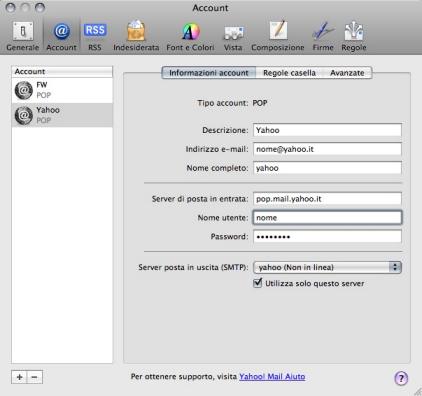Open help with the question mark button
The width and height of the screenshot is (422, 396).
pos(401,378)
